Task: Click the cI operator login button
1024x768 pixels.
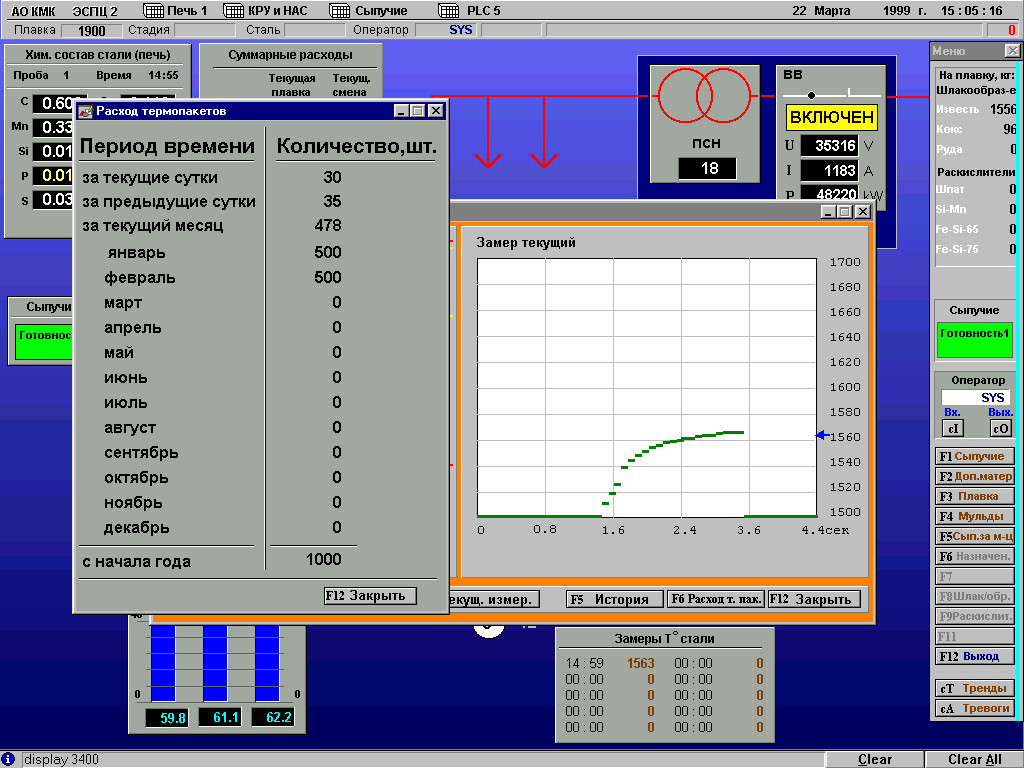Action: point(953,428)
